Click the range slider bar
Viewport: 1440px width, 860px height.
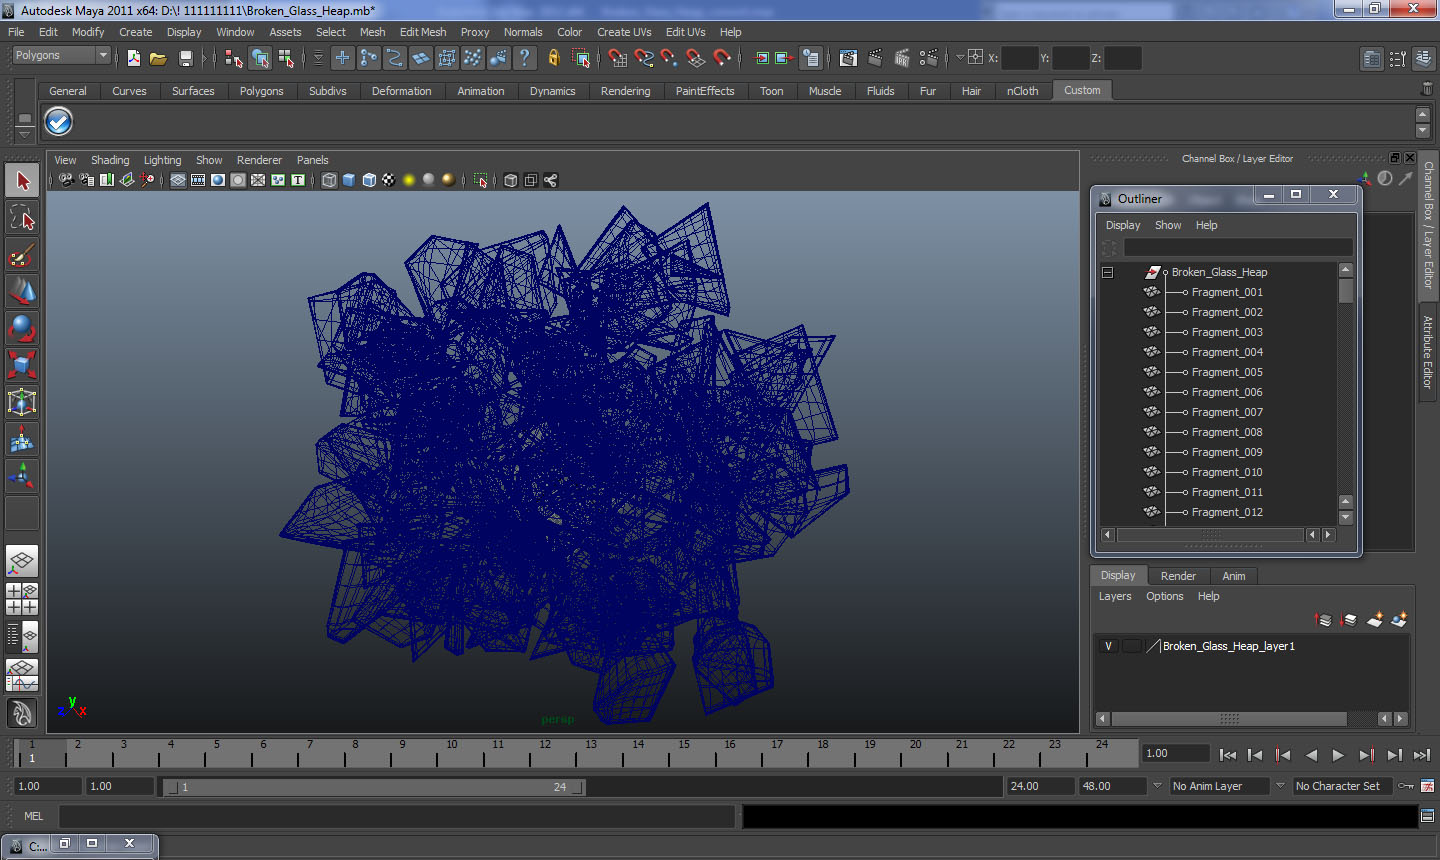coord(375,787)
